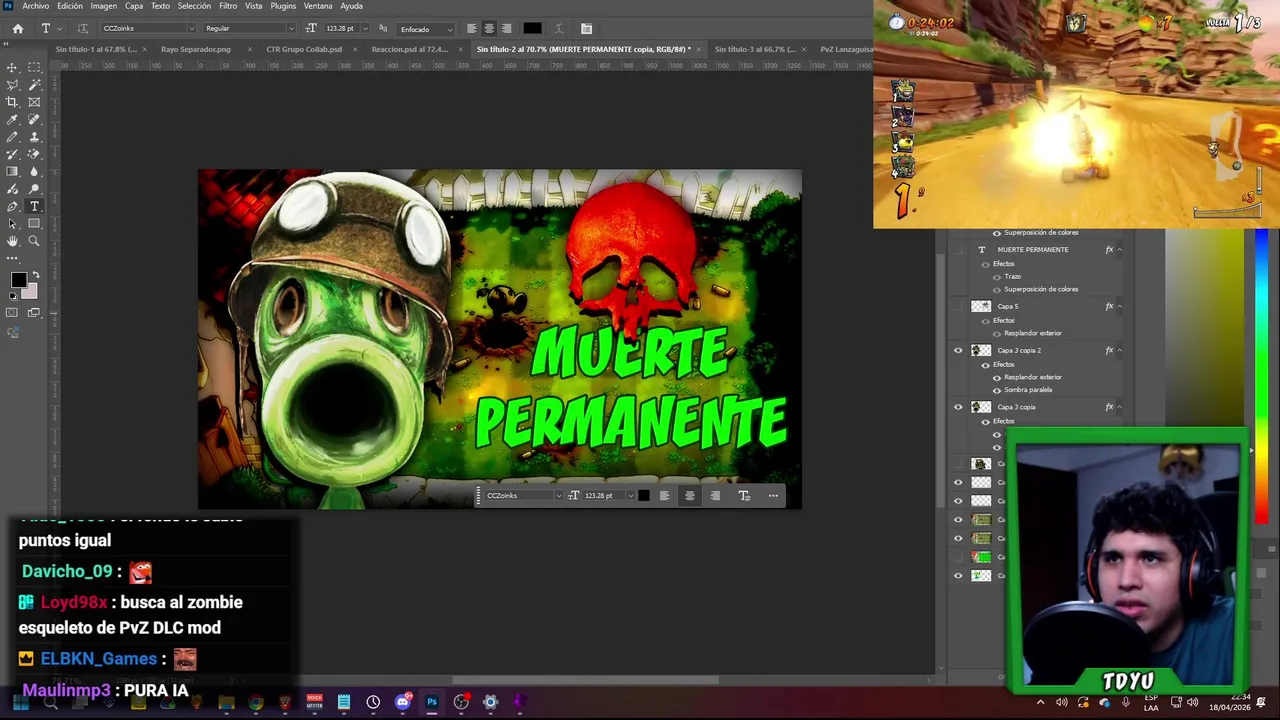Screen dimensions: 1280x720
Task: Open the font size dropdown in options bar
Action: 363,28
